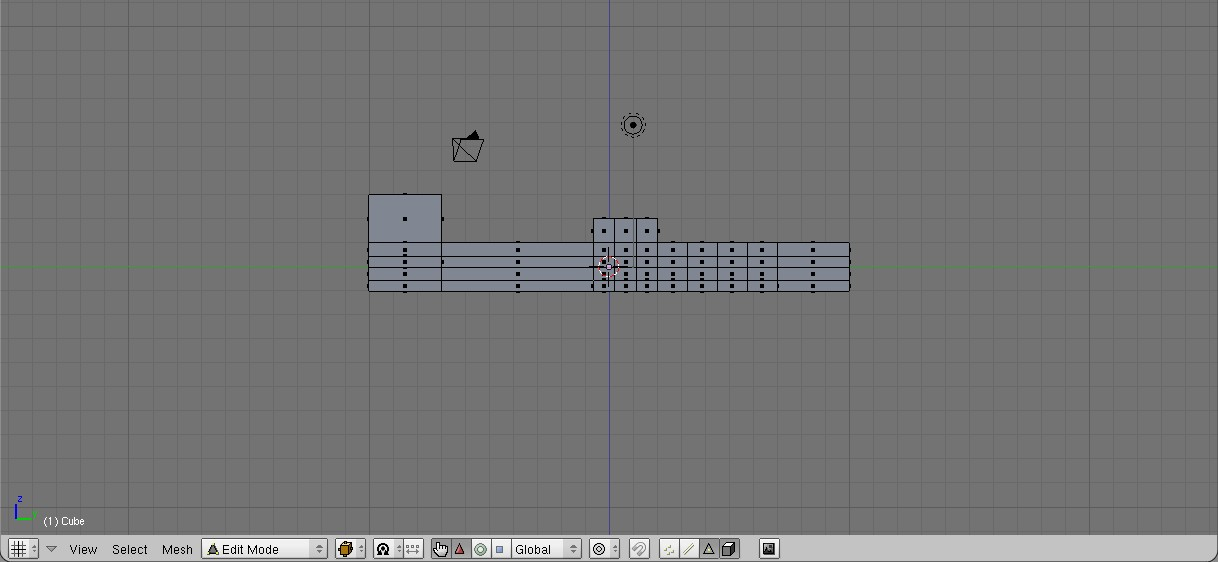The height and width of the screenshot is (562, 1218).
Task: Switch to vertex select mode
Action: (668, 549)
